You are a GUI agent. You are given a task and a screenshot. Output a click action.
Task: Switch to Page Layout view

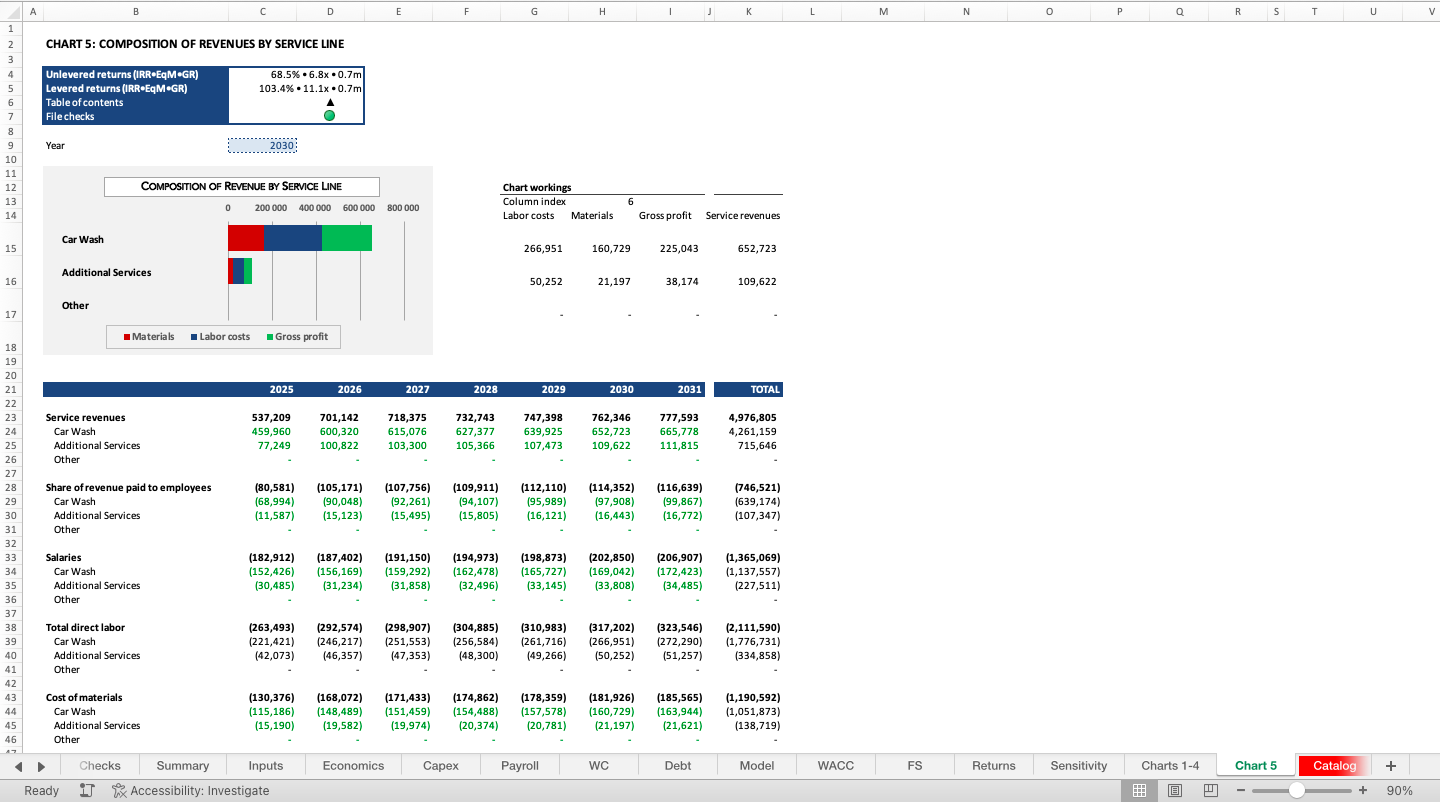(1175, 790)
